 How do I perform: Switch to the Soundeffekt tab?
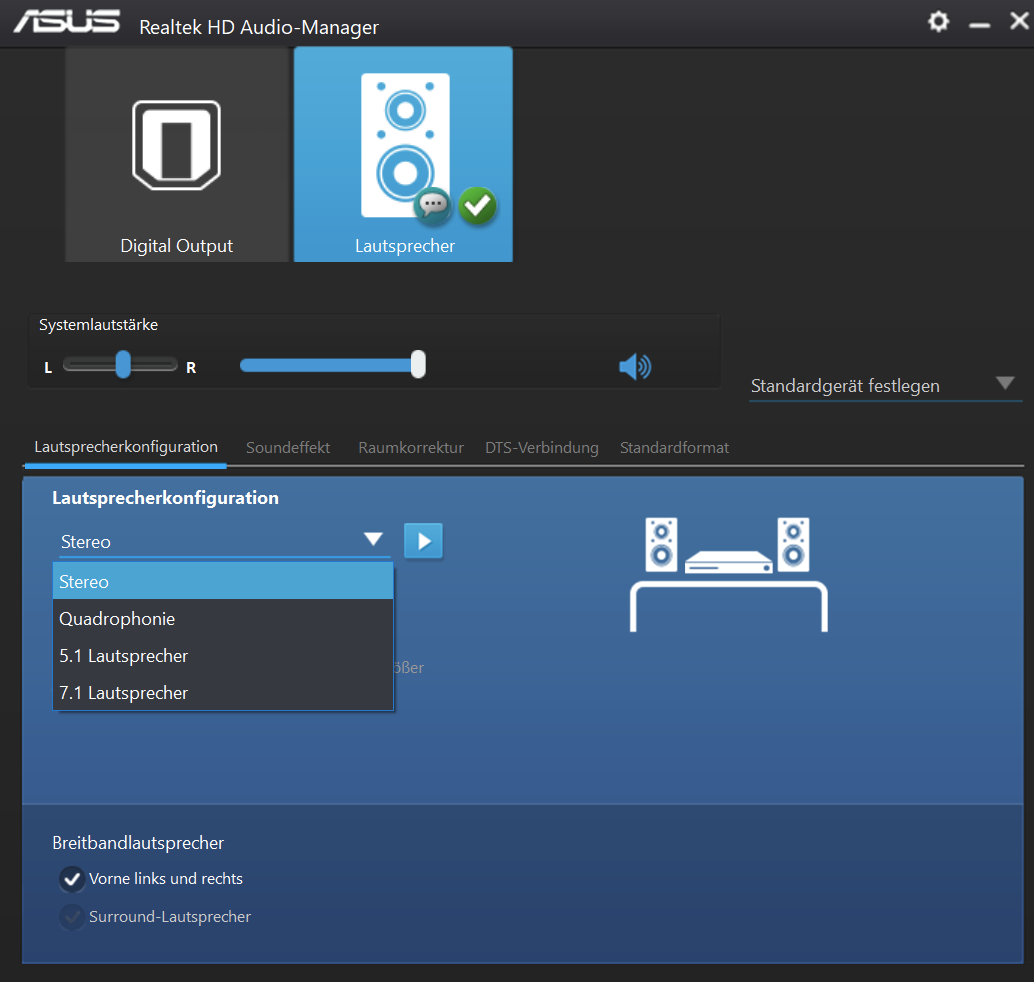(288, 448)
